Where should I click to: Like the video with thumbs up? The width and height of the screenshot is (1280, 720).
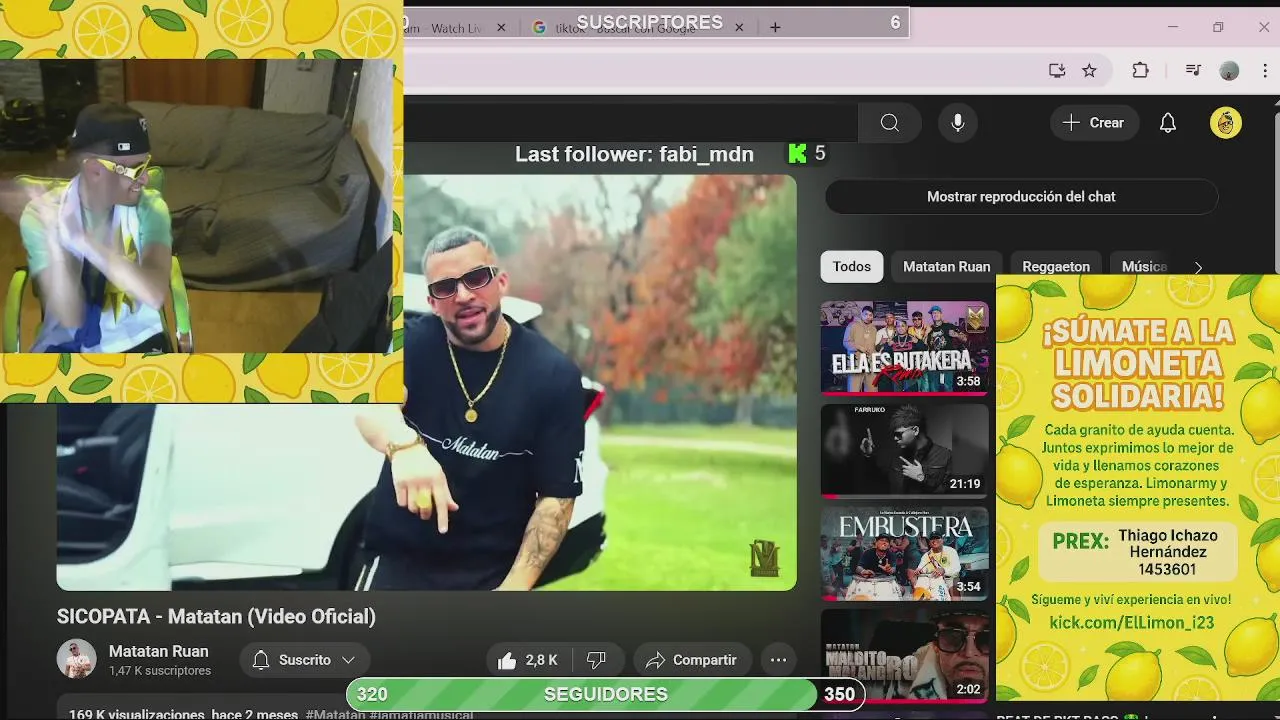coord(527,660)
